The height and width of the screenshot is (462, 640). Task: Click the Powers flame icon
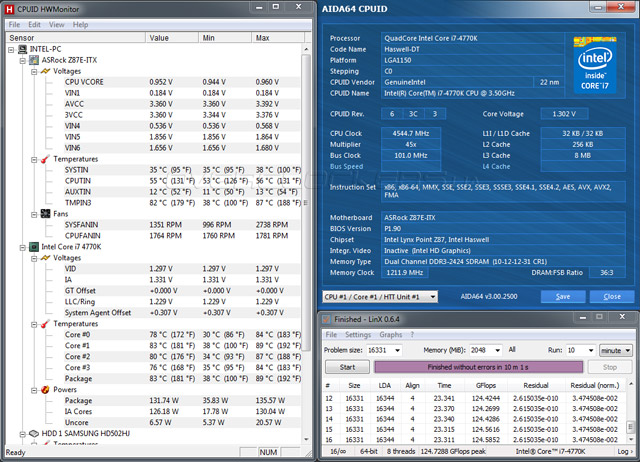(x=45, y=390)
